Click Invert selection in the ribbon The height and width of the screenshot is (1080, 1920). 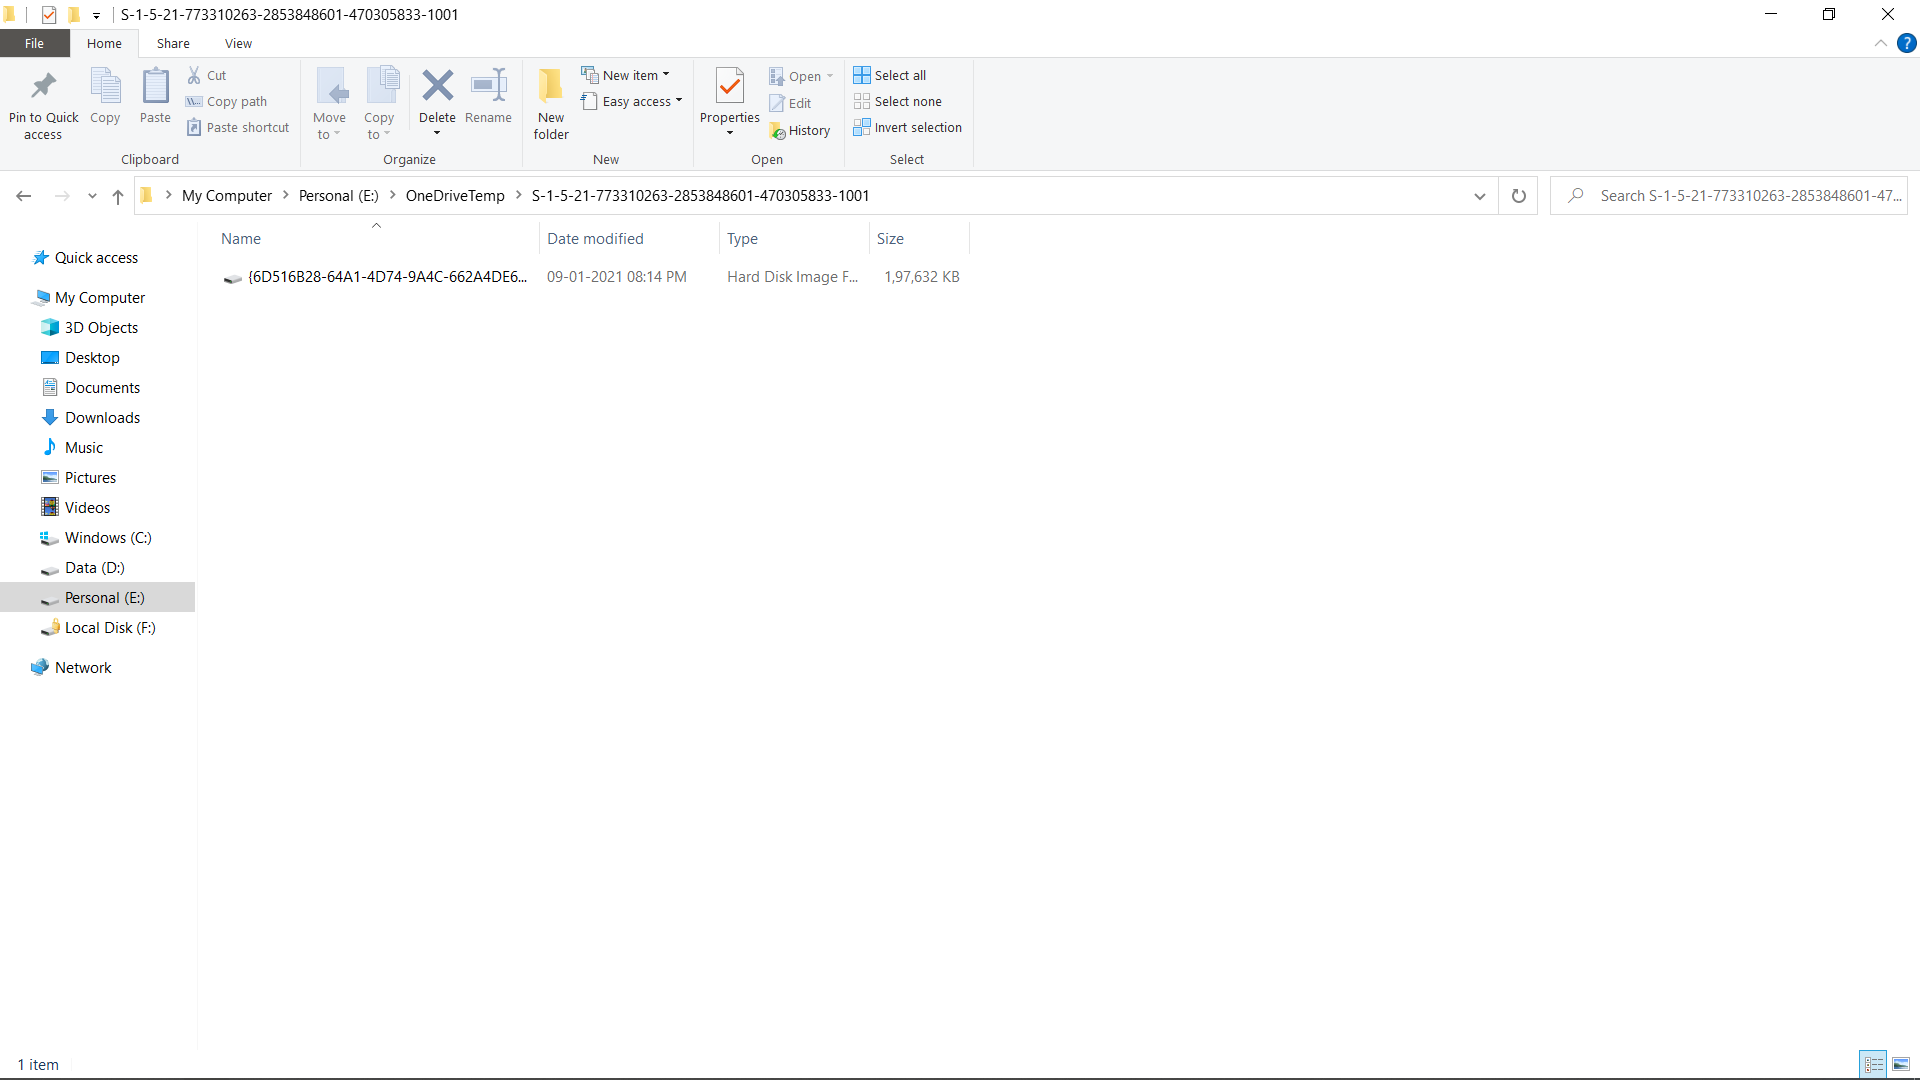coord(907,127)
